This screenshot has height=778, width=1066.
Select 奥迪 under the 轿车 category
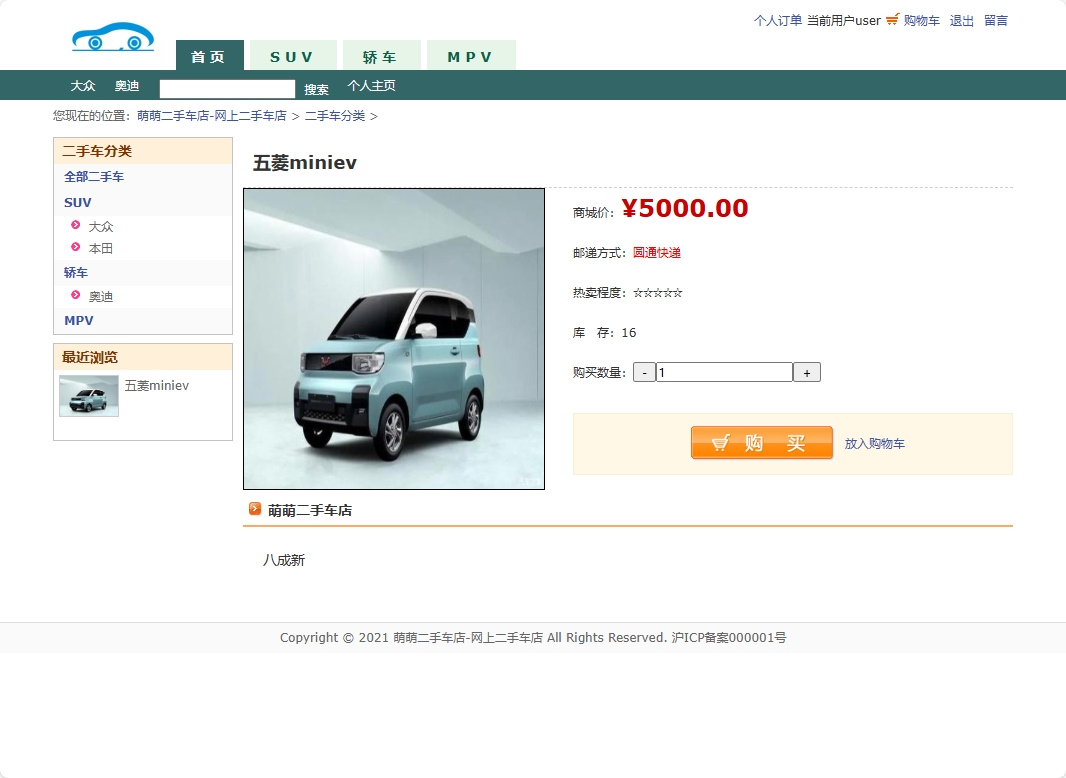101,297
